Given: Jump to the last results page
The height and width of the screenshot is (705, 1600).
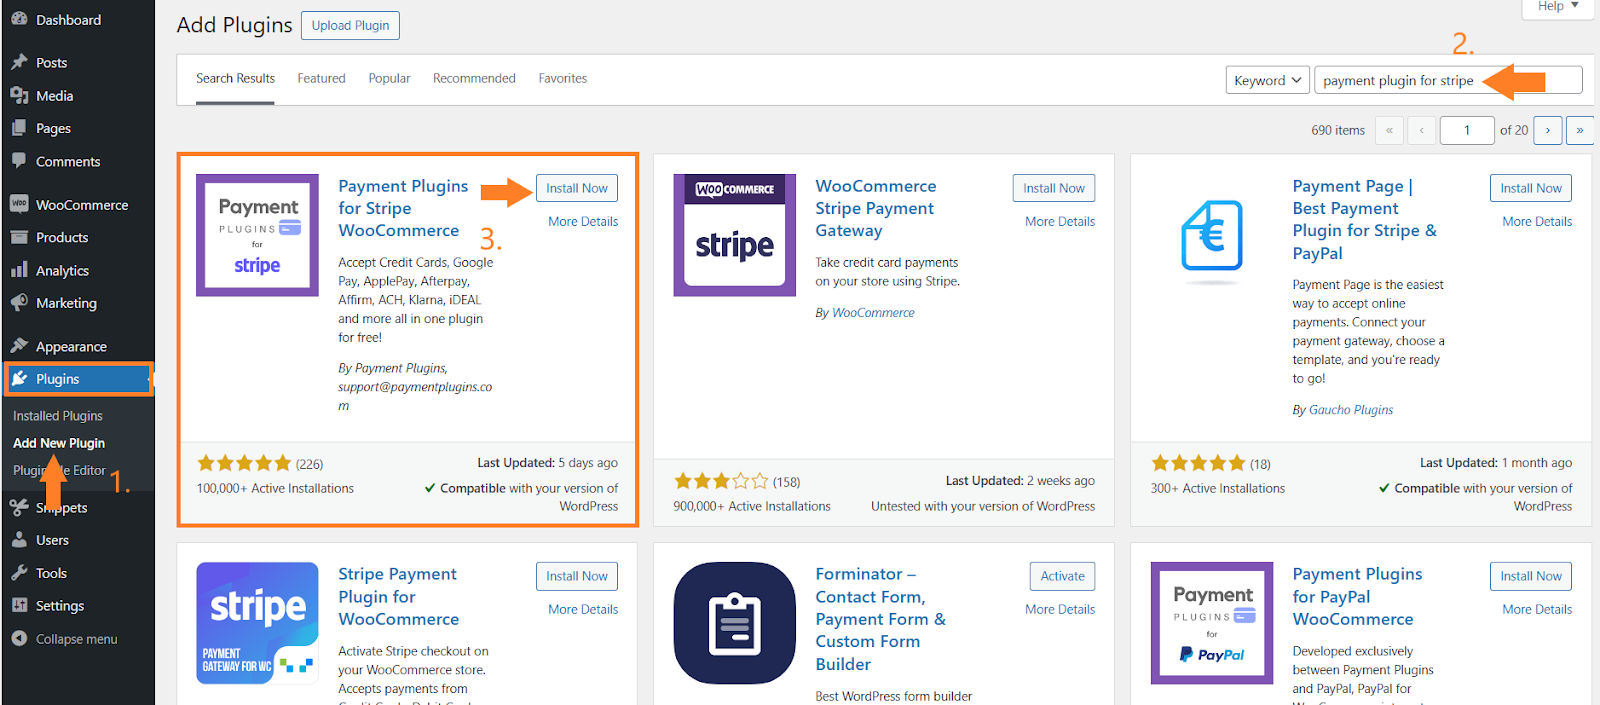Looking at the screenshot, I should [1580, 130].
